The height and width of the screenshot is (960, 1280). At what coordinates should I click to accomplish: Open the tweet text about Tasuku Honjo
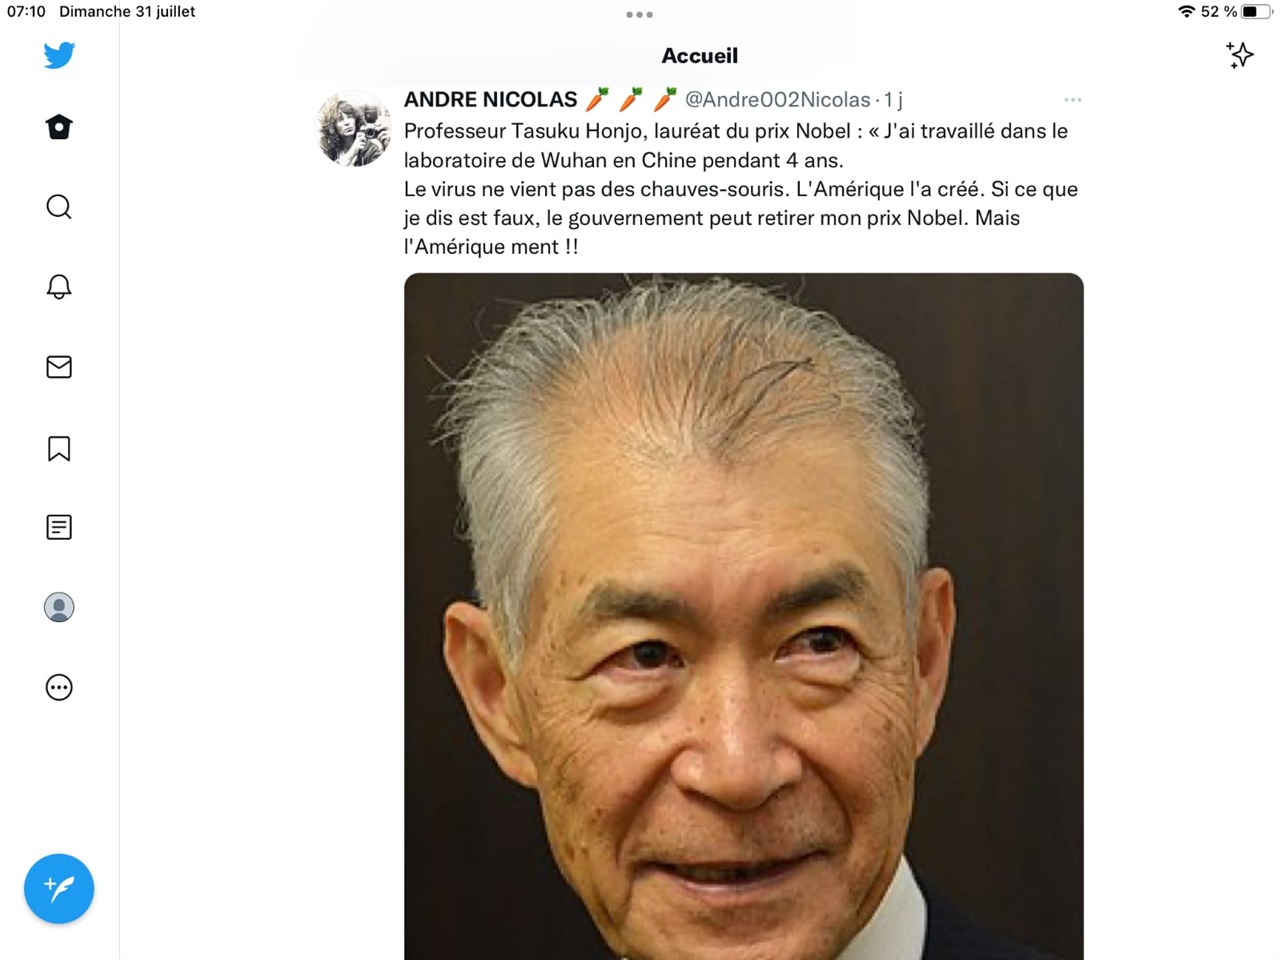click(x=741, y=189)
